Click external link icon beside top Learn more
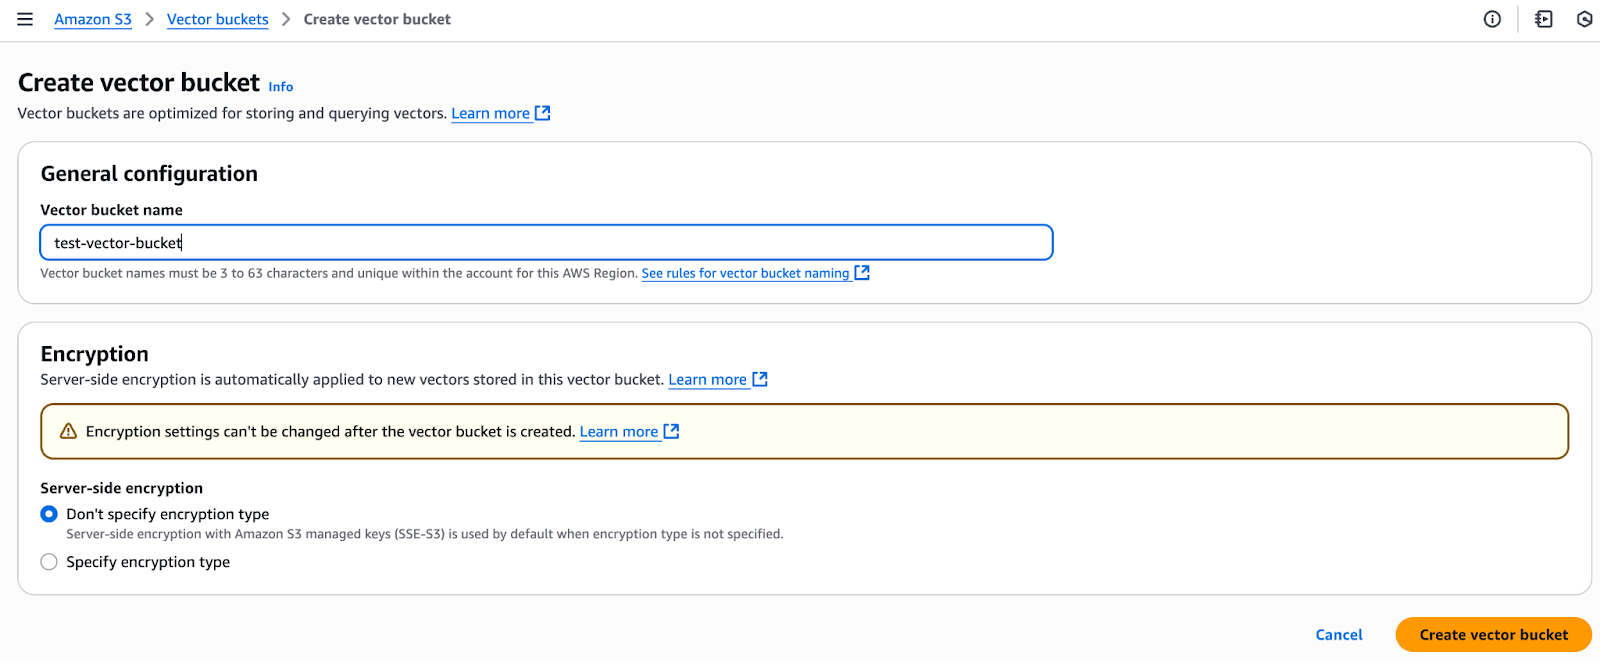This screenshot has width=1600, height=663. point(543,113)
